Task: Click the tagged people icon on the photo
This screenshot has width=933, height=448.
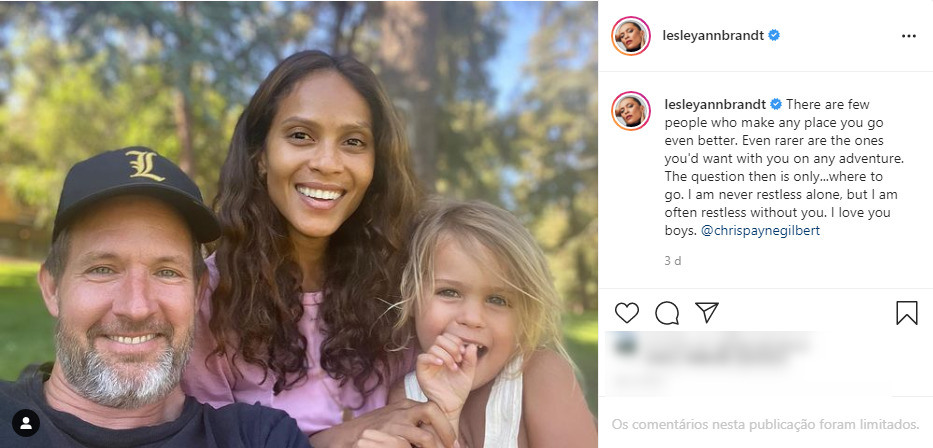Action: [26, 423]
